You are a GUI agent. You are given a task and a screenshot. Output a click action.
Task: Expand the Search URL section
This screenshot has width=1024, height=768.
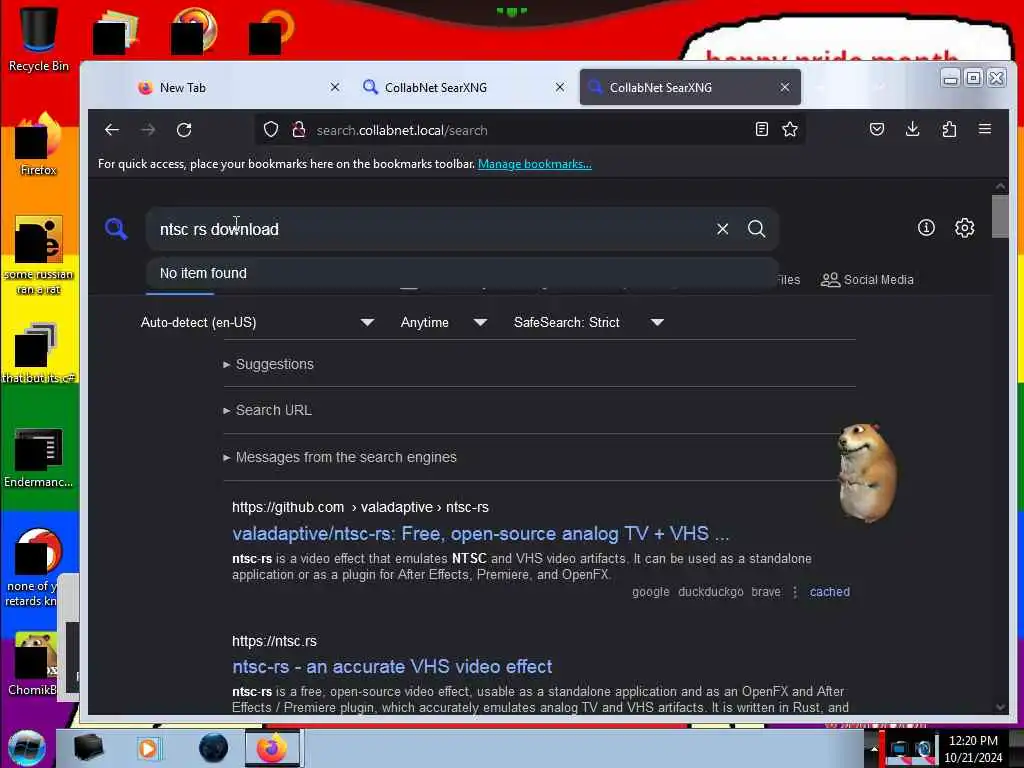pyautogui.click(x=268, y=410)
